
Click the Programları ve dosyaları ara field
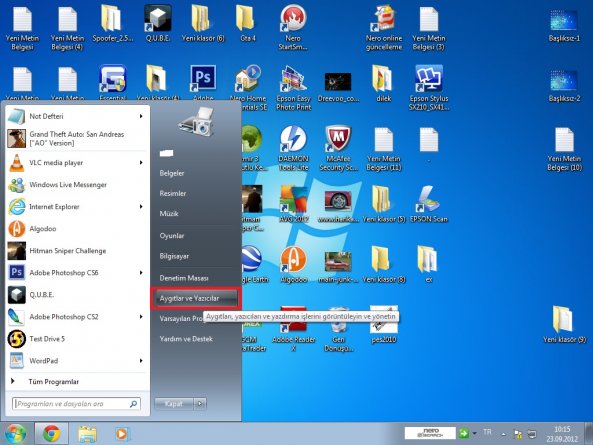76,404
